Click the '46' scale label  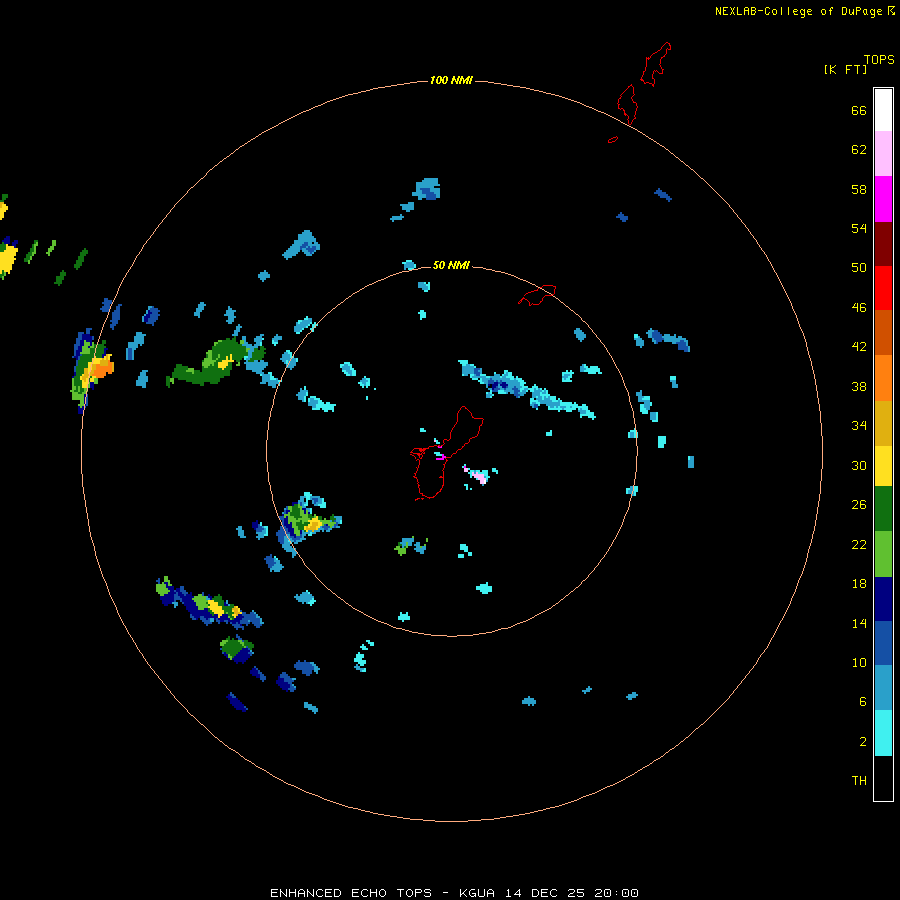point(859,308)
